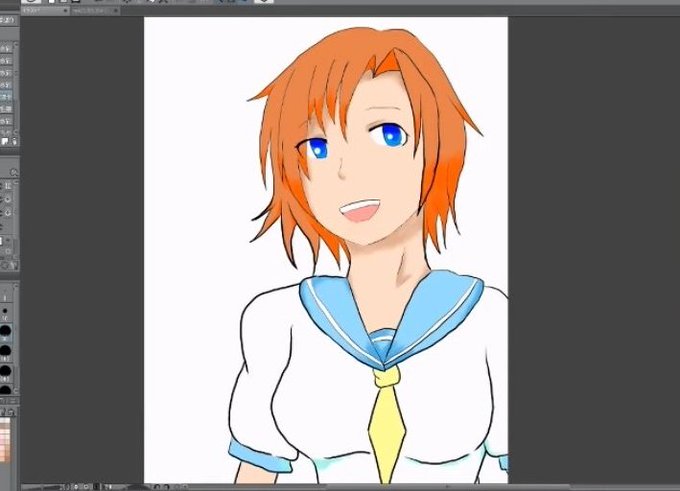
Task: Choose the highlighted brush size preset
Action: pos(6,331)
